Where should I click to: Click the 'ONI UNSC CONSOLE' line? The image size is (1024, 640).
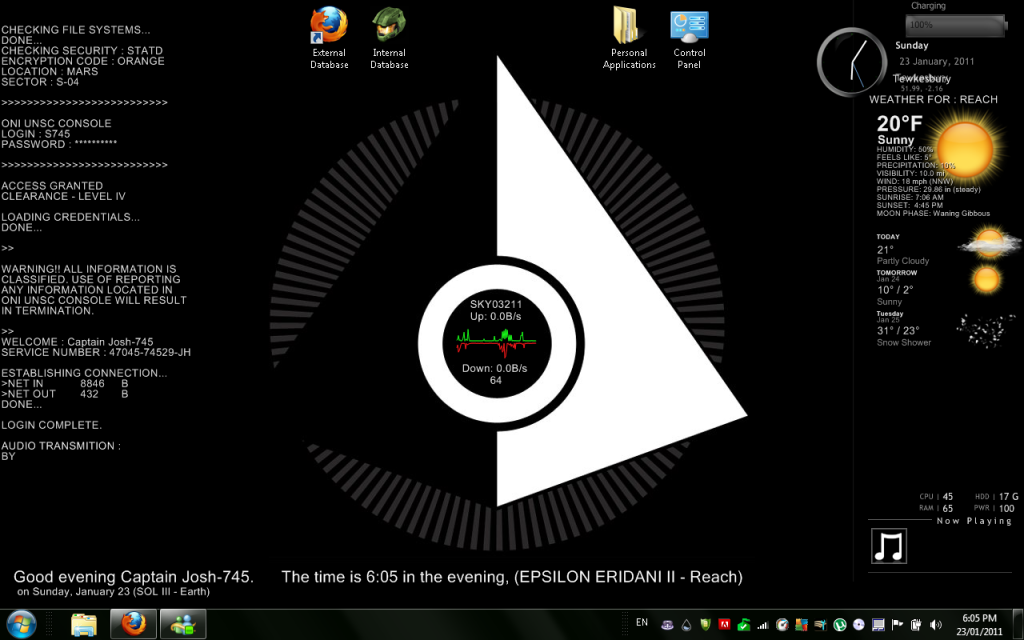tap(56, 123)
